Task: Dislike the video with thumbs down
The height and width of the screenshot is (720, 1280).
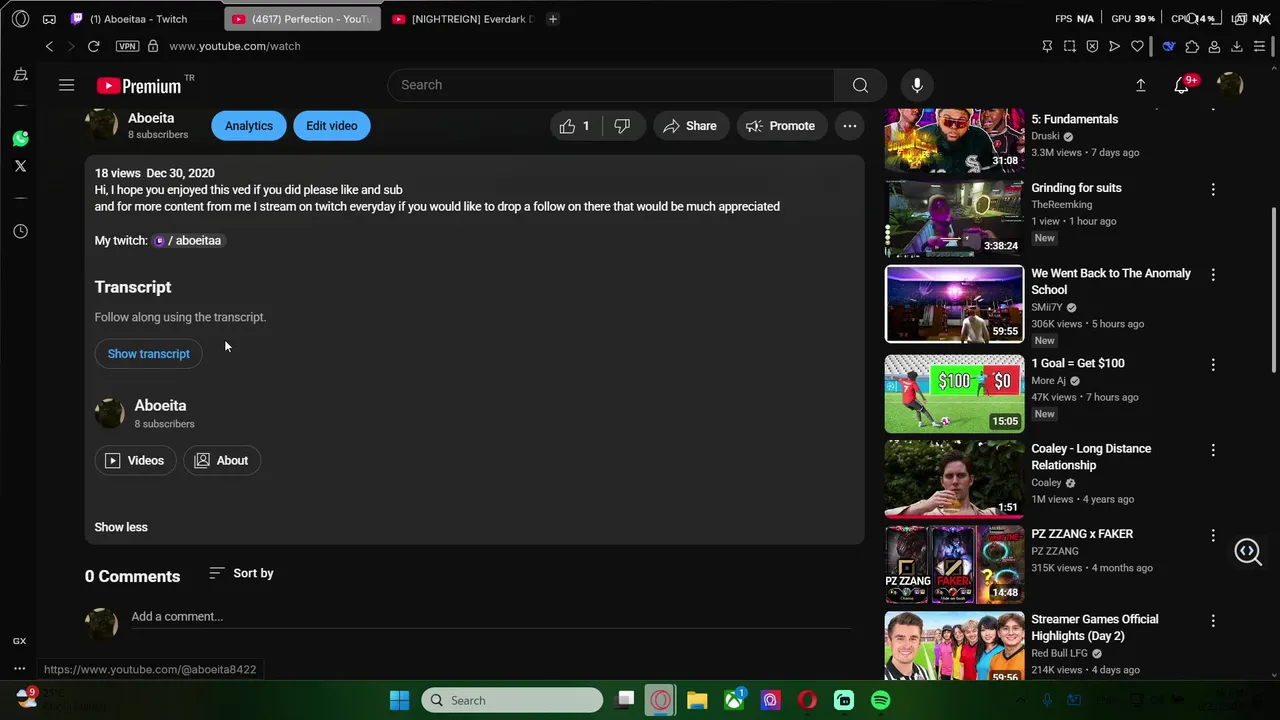Action: [x=623, y=126]
